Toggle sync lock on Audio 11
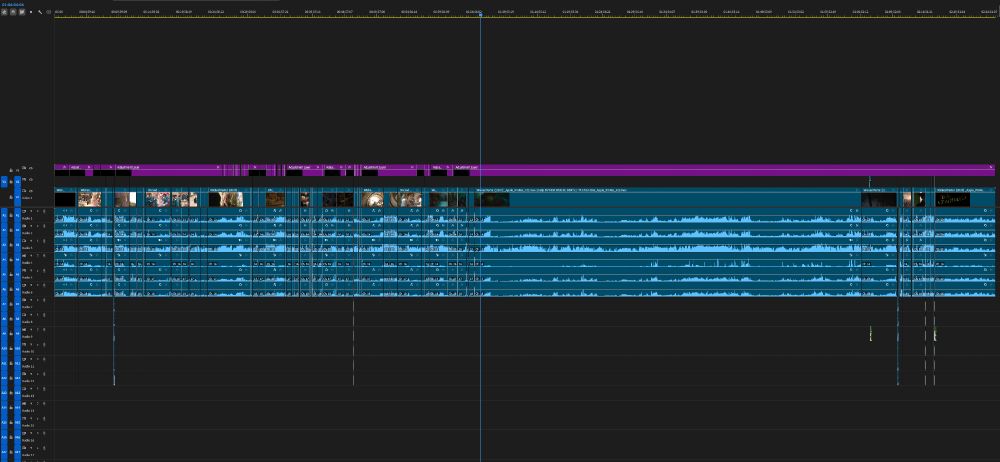The image size is (1000, 462). (24, 359)
